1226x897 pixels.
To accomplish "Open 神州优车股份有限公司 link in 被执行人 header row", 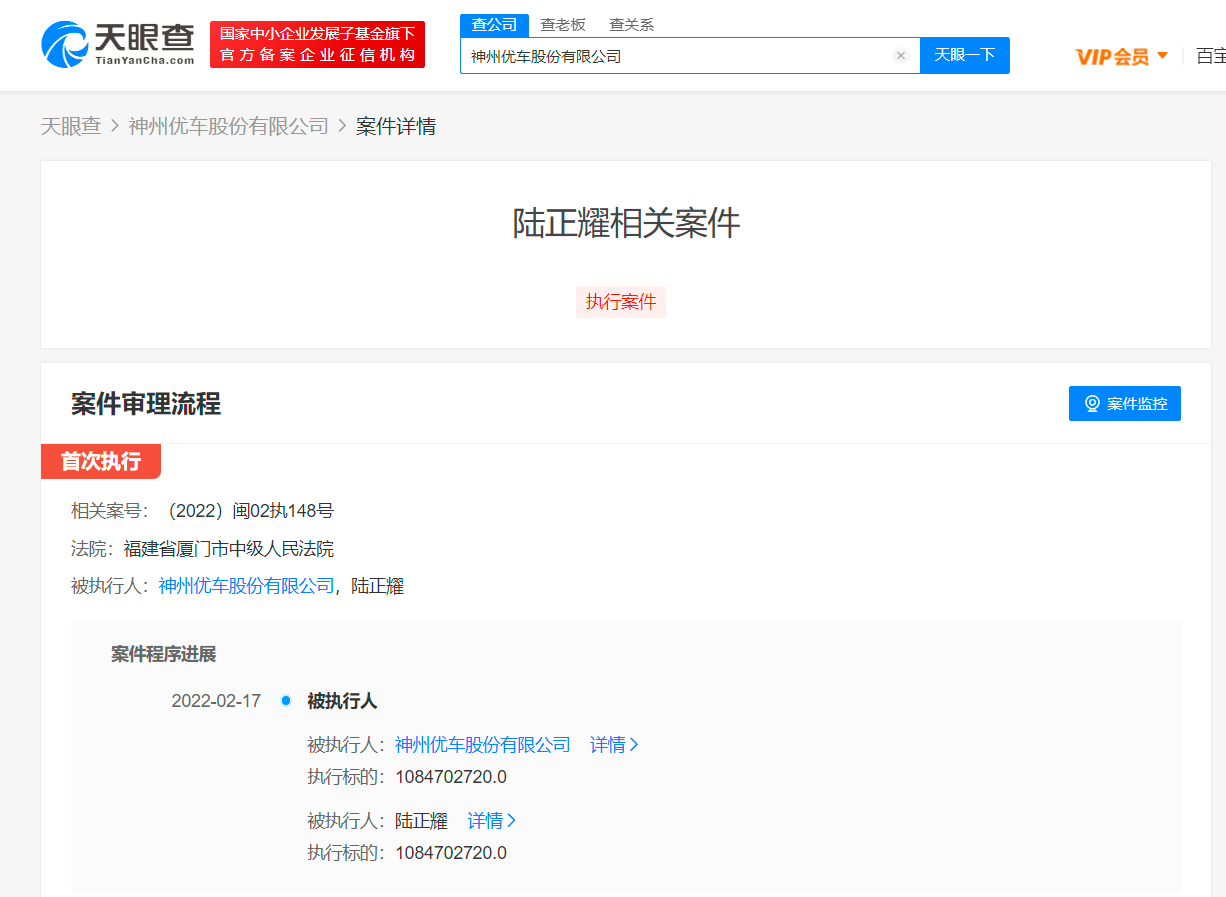I will (x=246, y=586).
